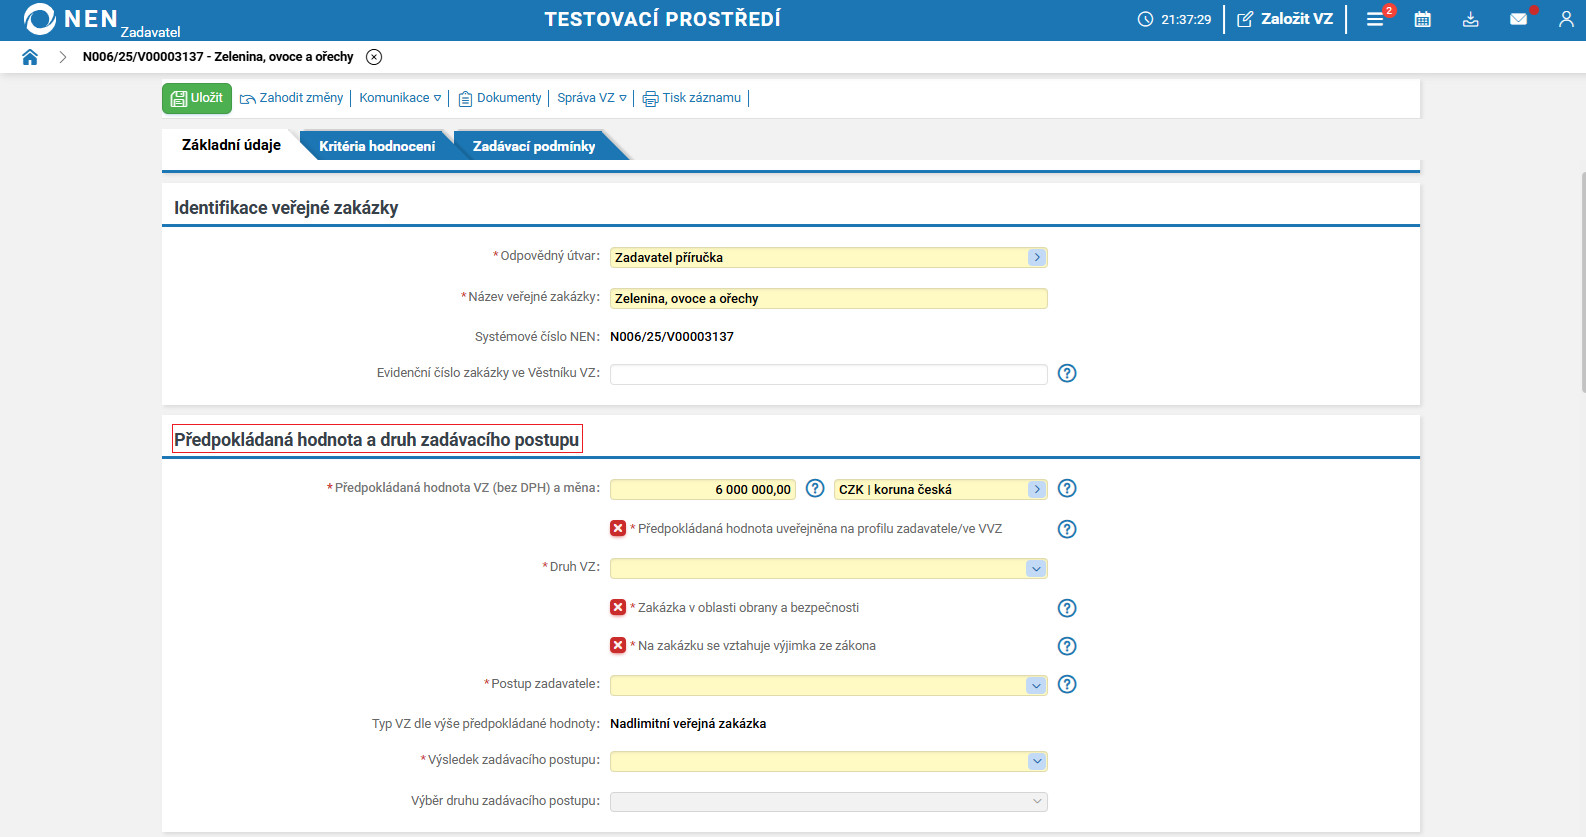Screen dimensions: 1586x837
Task: Open the user profile icon
Action: [1565, 19]
